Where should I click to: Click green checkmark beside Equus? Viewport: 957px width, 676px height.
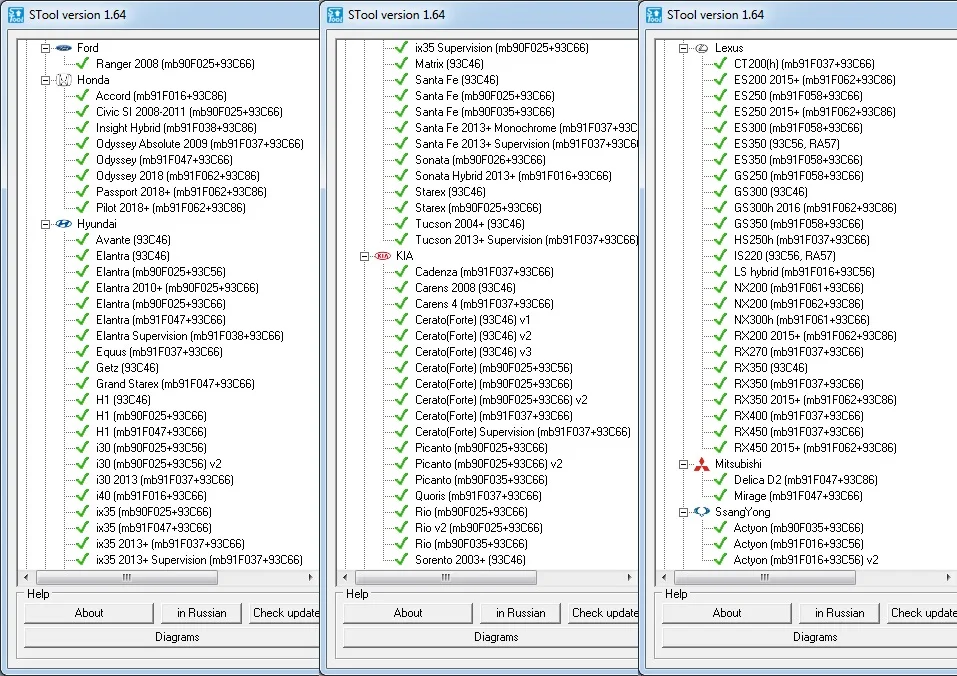(x=82, y=351)
